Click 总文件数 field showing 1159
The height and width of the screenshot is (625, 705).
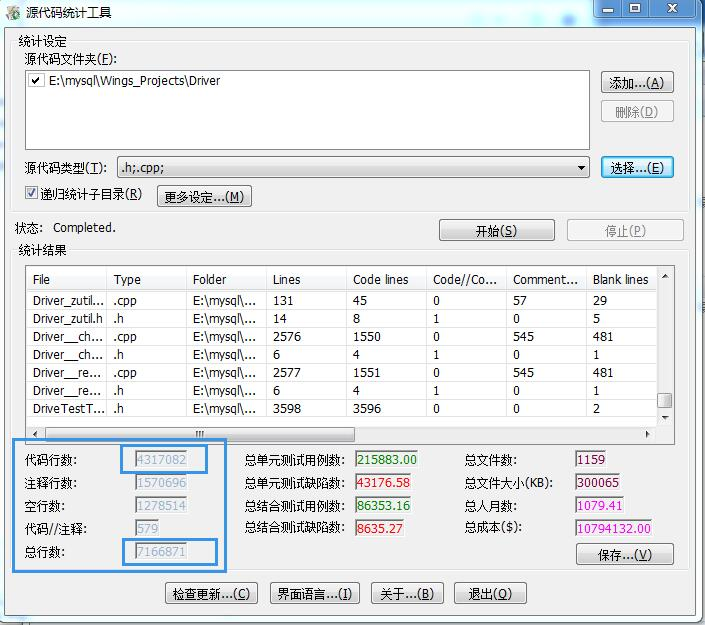coord(591,459)
